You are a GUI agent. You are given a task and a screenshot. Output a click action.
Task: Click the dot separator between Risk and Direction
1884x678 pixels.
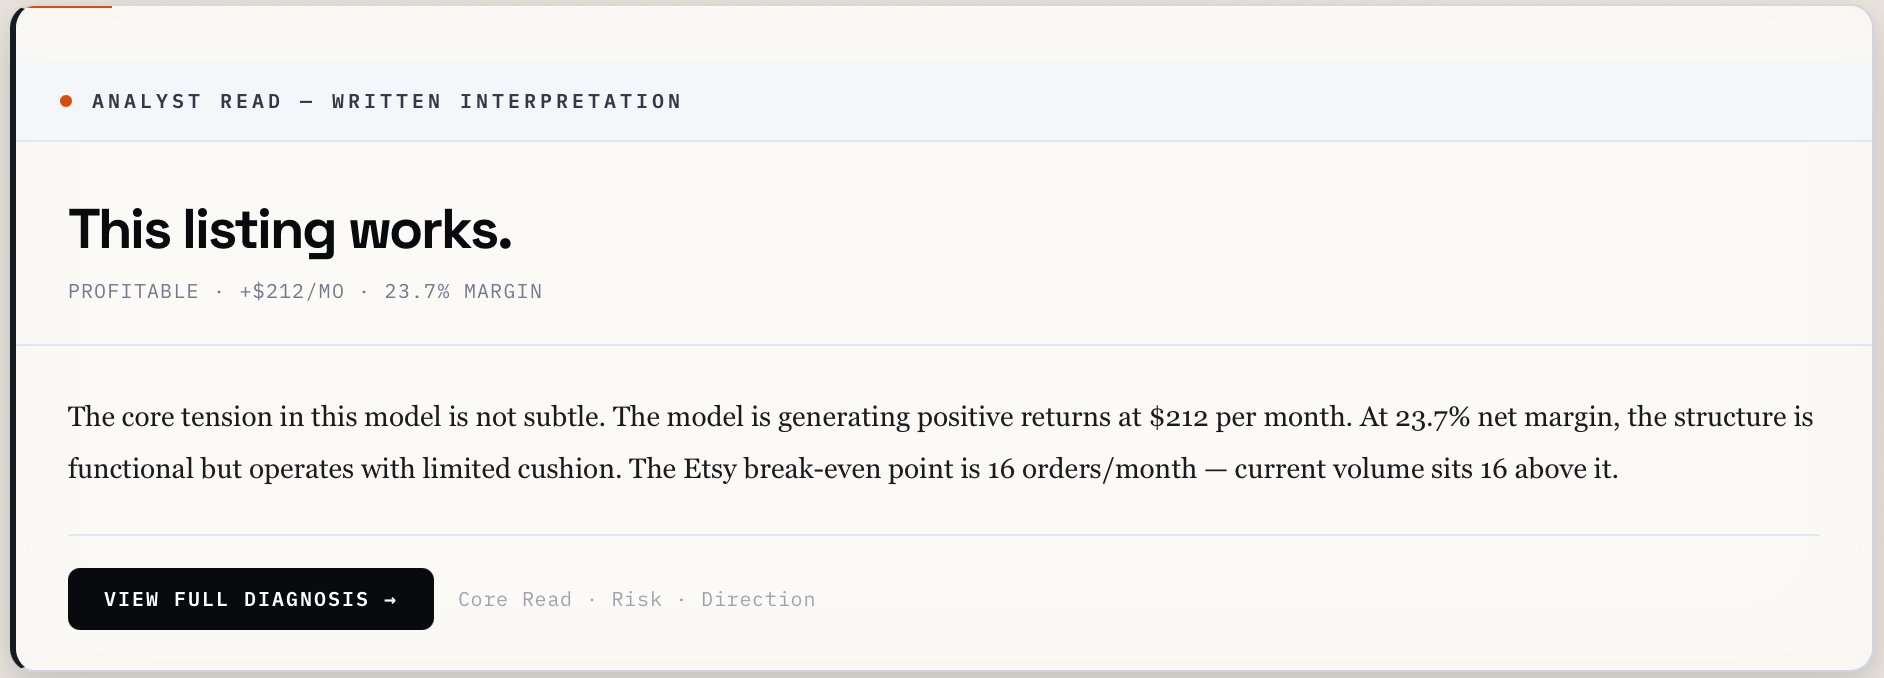coord(683,599)
